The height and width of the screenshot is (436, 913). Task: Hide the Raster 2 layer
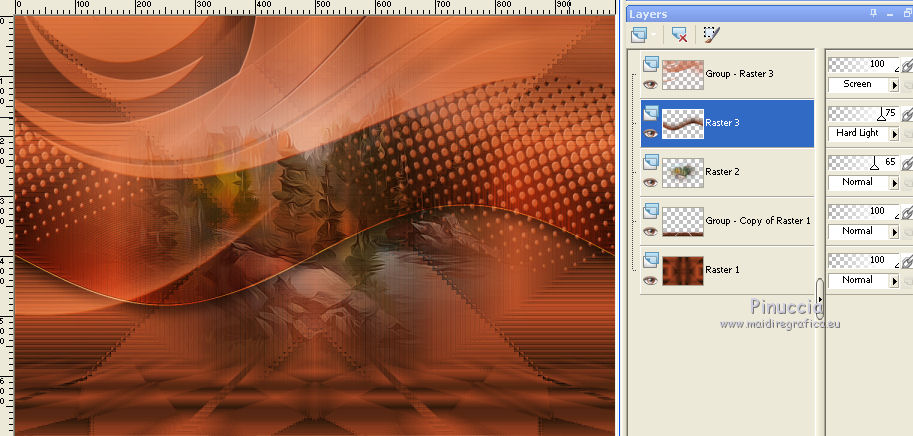click(x=650, y=182)
